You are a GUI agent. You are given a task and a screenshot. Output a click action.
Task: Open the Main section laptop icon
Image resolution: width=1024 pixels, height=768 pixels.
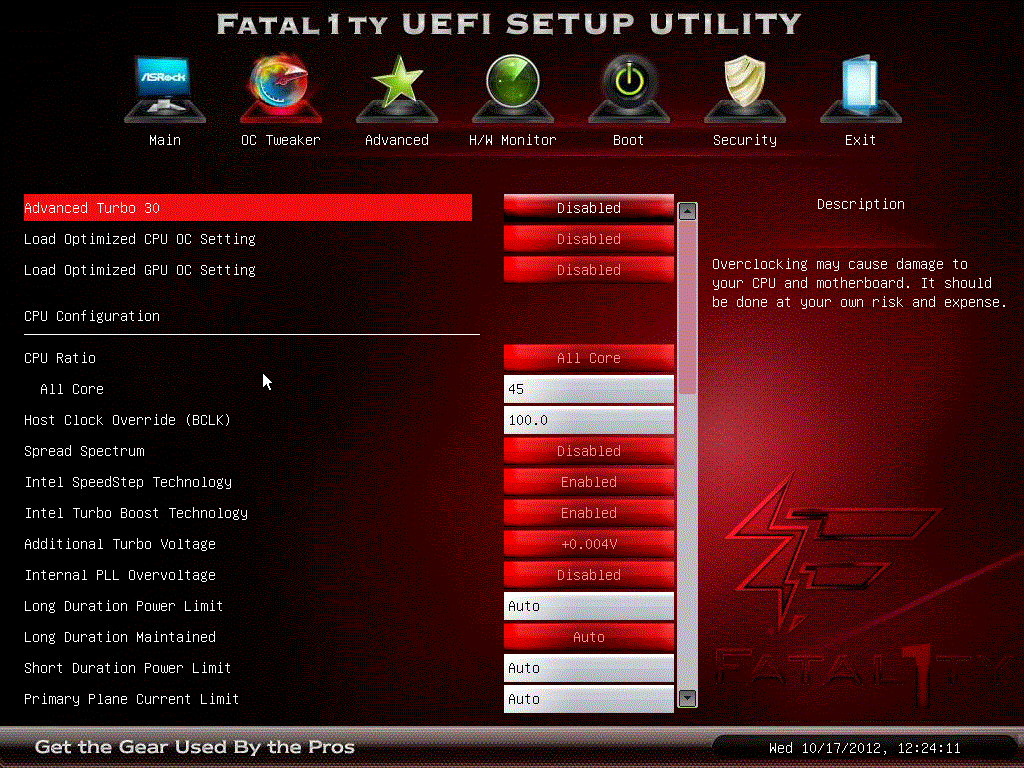point(165,89)
